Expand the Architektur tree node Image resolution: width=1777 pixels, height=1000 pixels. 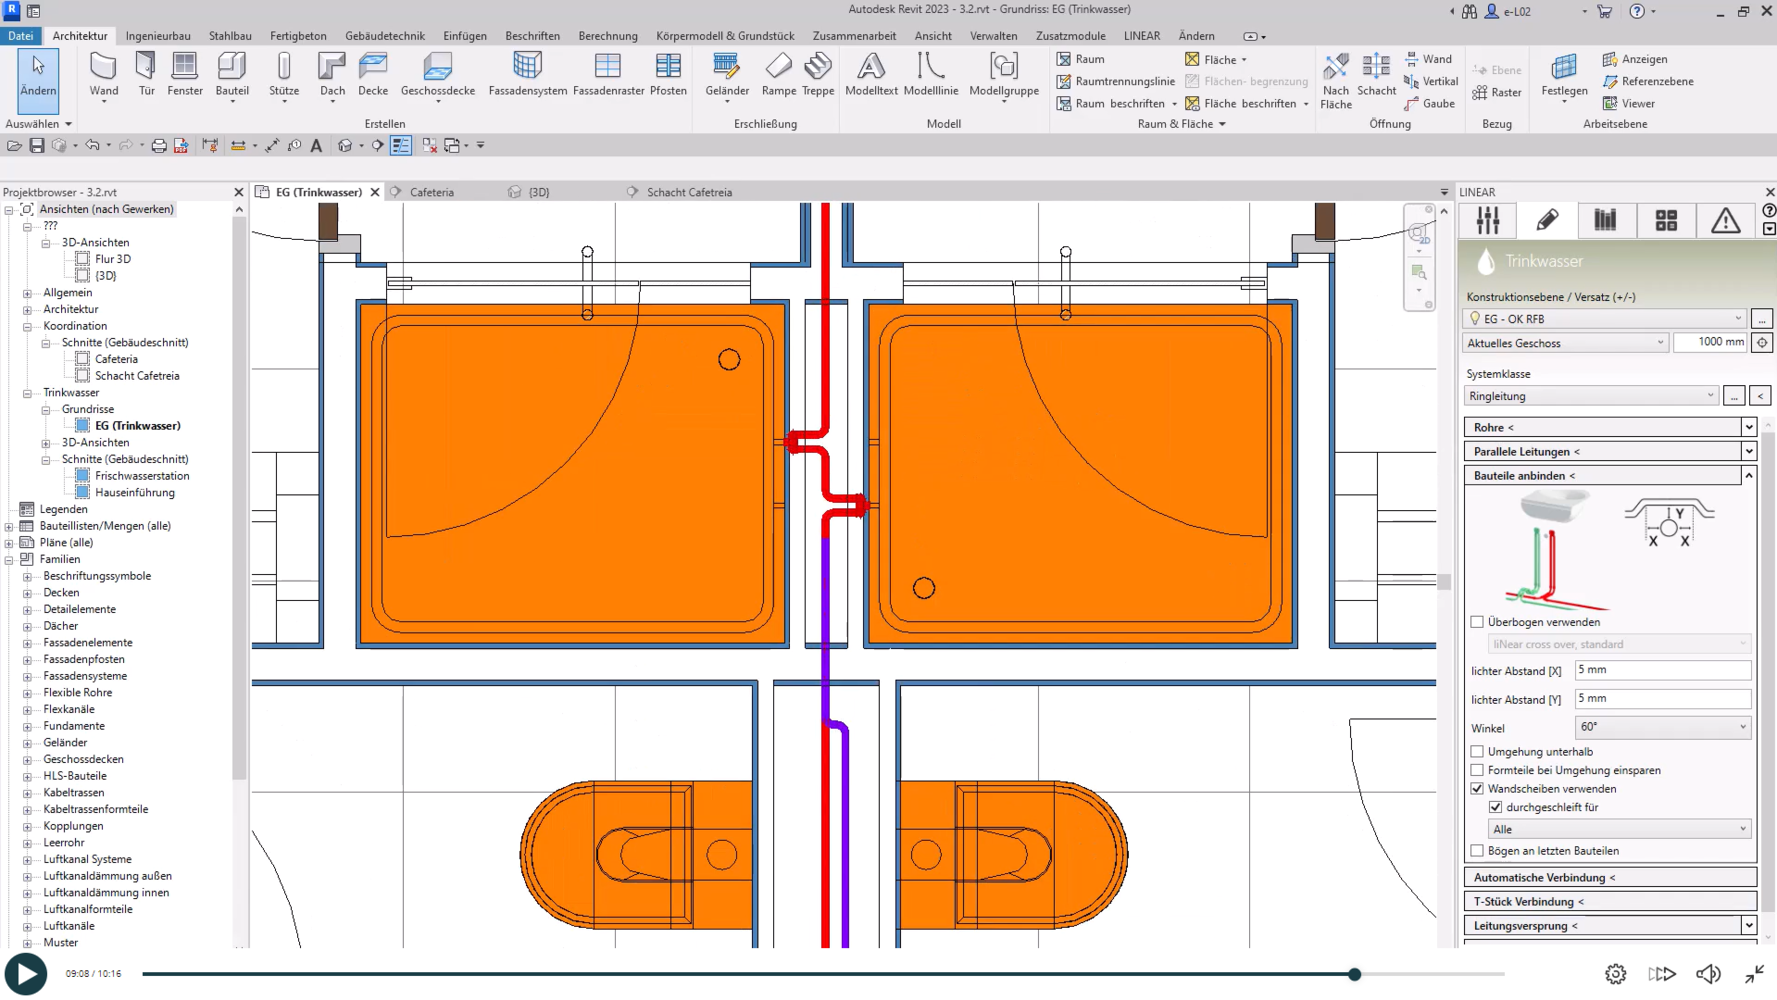click(x=28, y=309)
